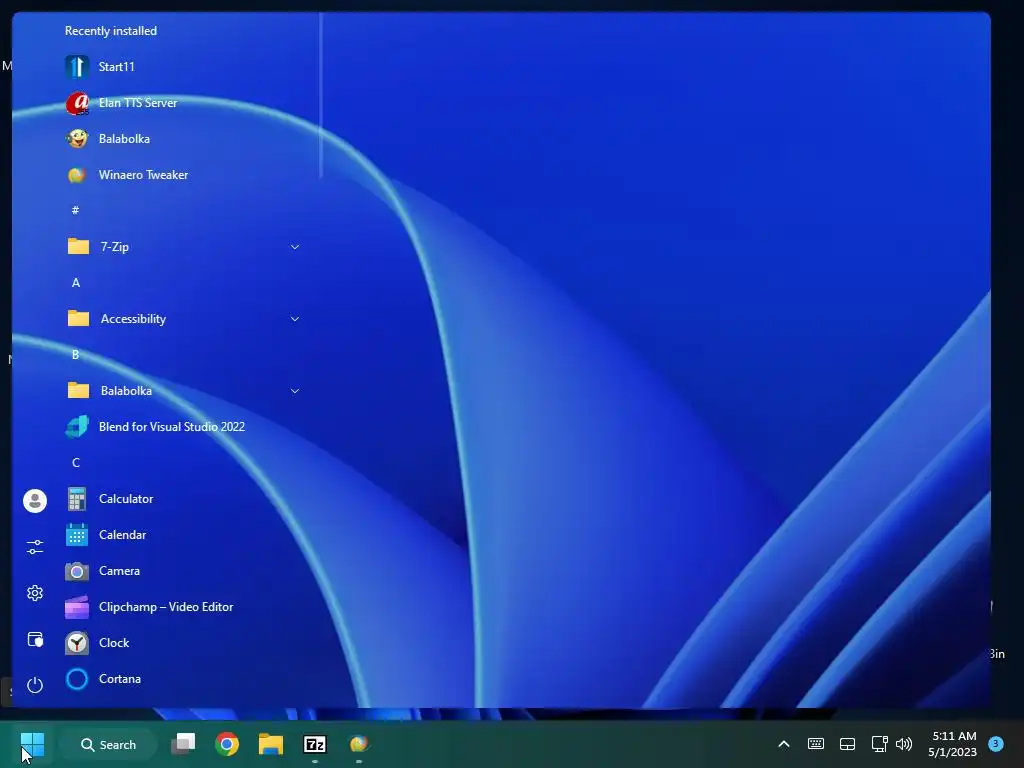The image size is (1024, 768).
Task: Open notifications badge showing 3
Action: tap(996, 744)
